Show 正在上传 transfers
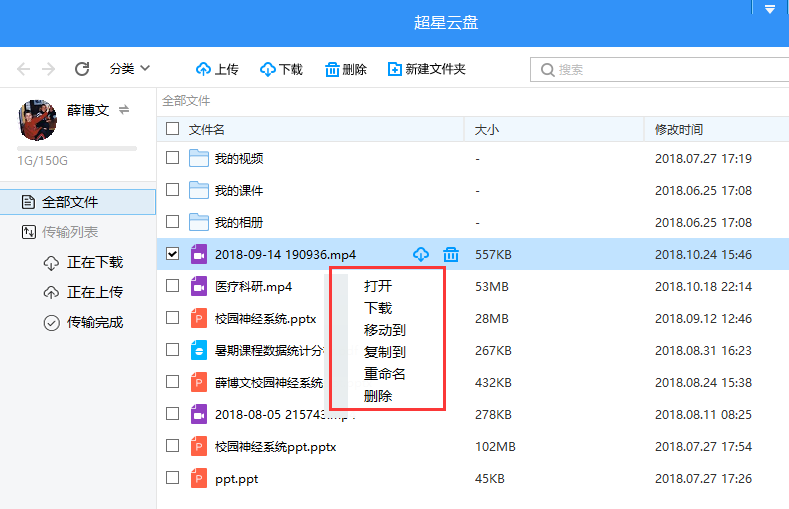 point(83,292)
